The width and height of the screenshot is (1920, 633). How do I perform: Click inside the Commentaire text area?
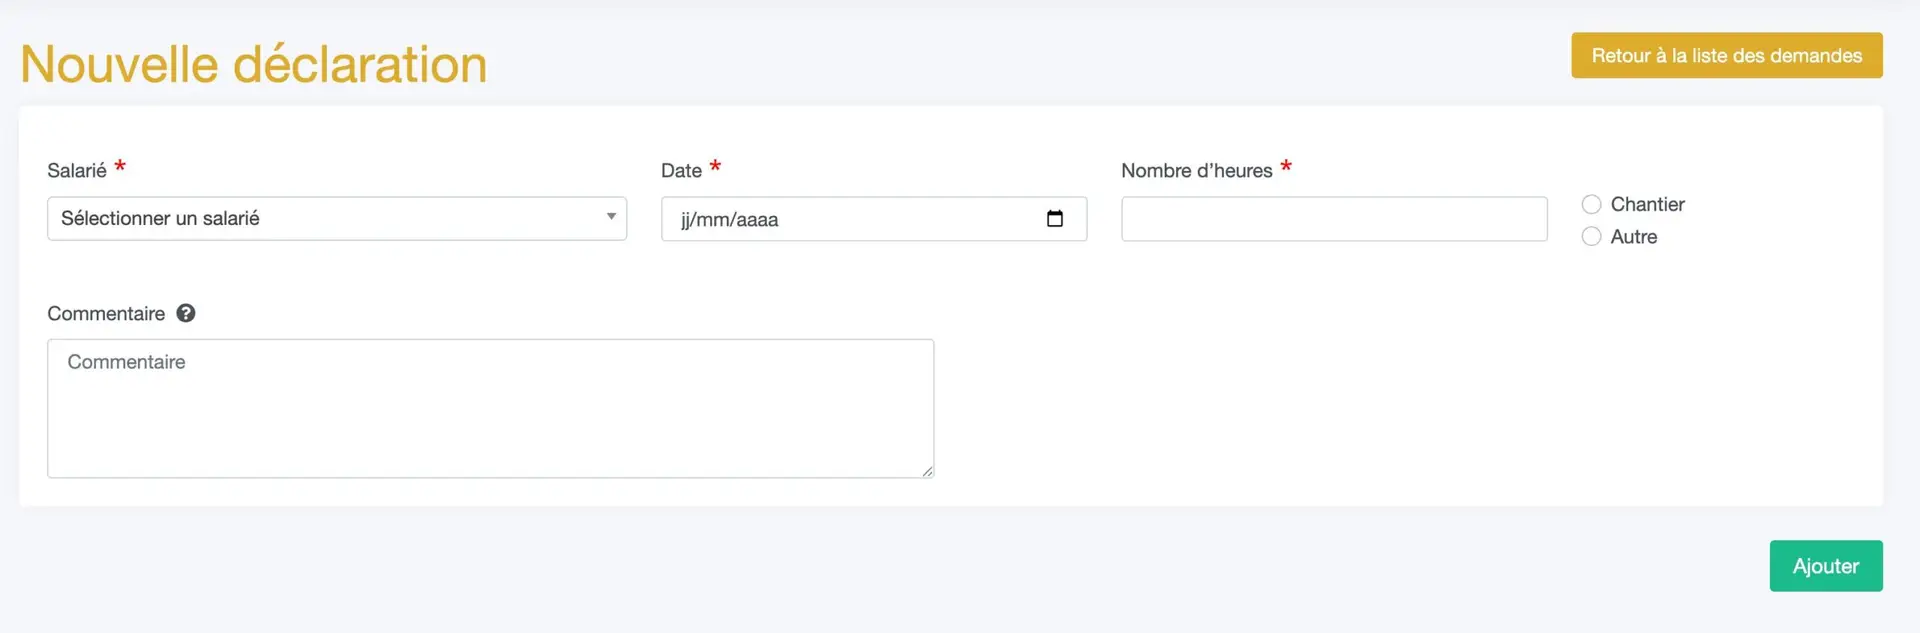(x=490, y=408)
